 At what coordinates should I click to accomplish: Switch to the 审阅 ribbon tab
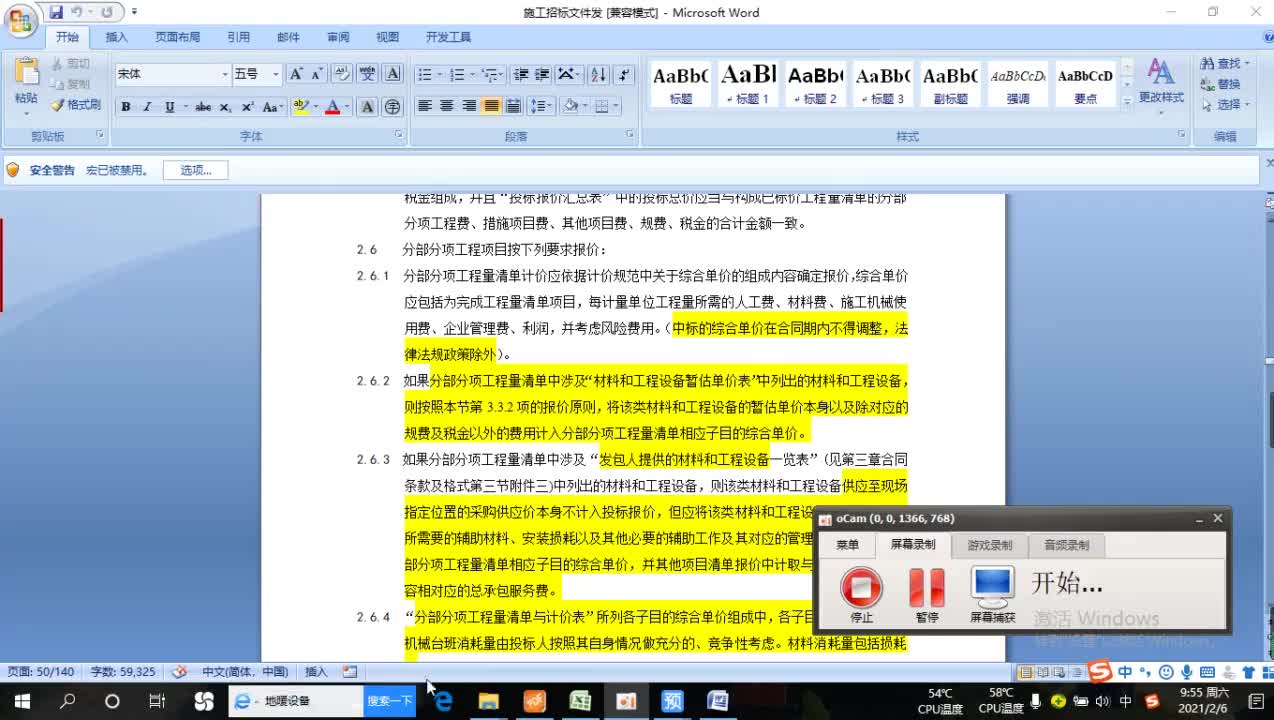pos(338,37)
